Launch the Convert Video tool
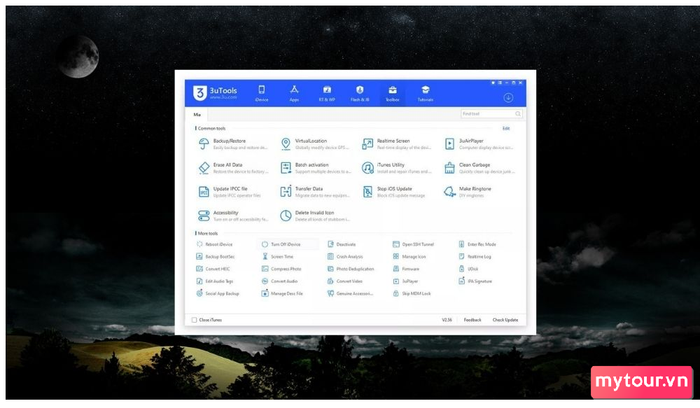This screenshot has width=700, height=408. pyautogui.click(x=345, y=281)
